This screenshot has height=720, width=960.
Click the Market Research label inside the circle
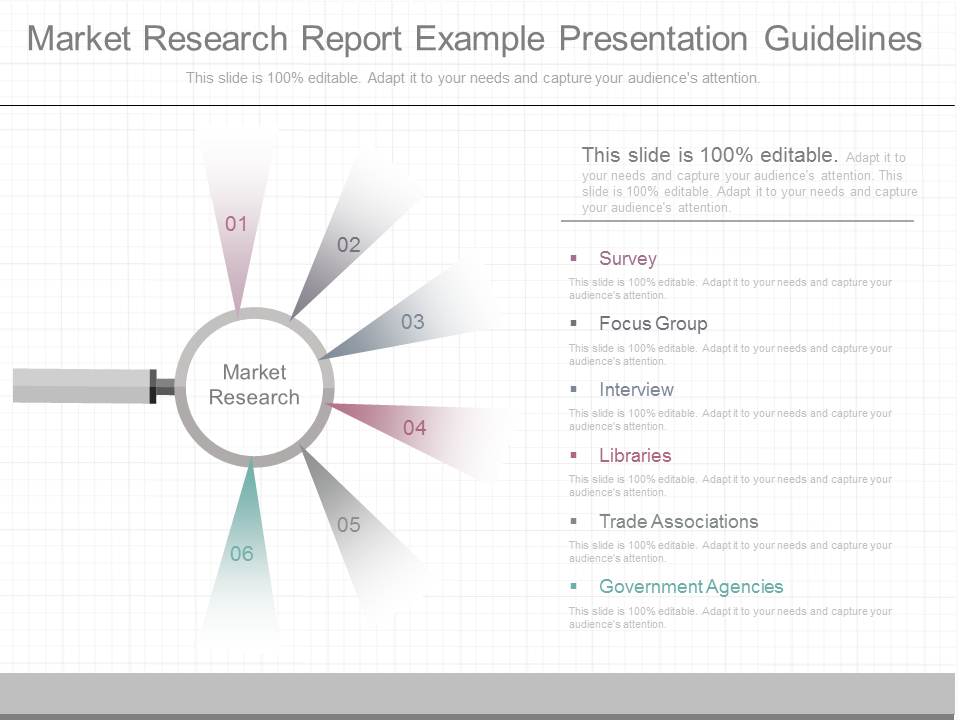(x=254, y=384)
